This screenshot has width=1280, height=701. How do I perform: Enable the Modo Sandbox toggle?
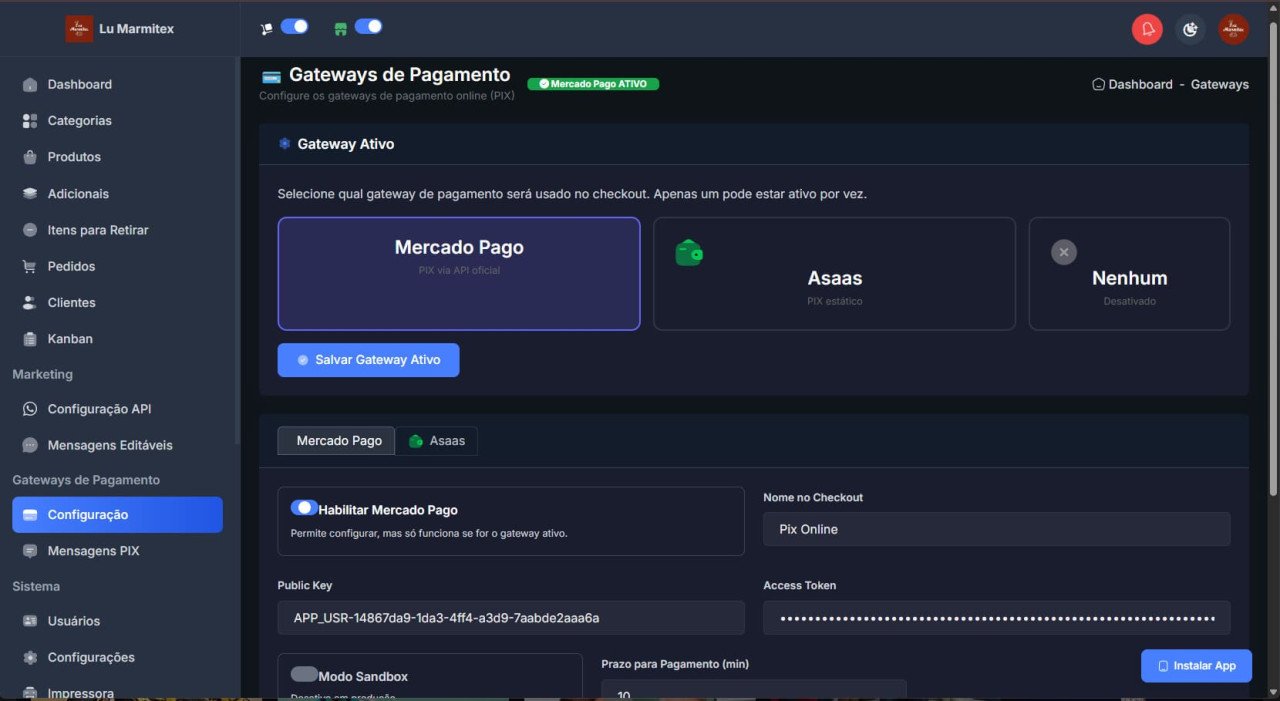click(304, 674)
